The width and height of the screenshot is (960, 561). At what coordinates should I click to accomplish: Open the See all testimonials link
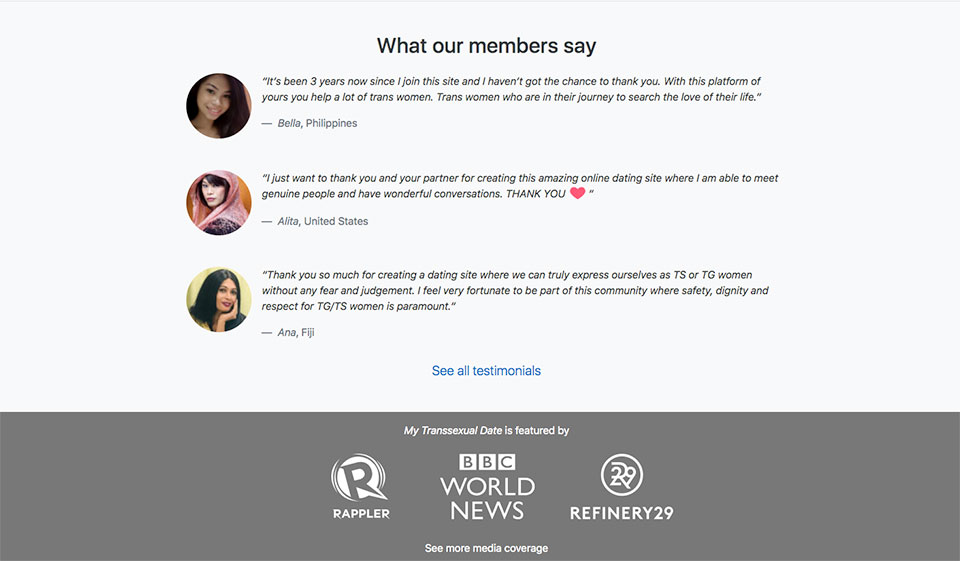pyautogui.click(x=486, y=371)
